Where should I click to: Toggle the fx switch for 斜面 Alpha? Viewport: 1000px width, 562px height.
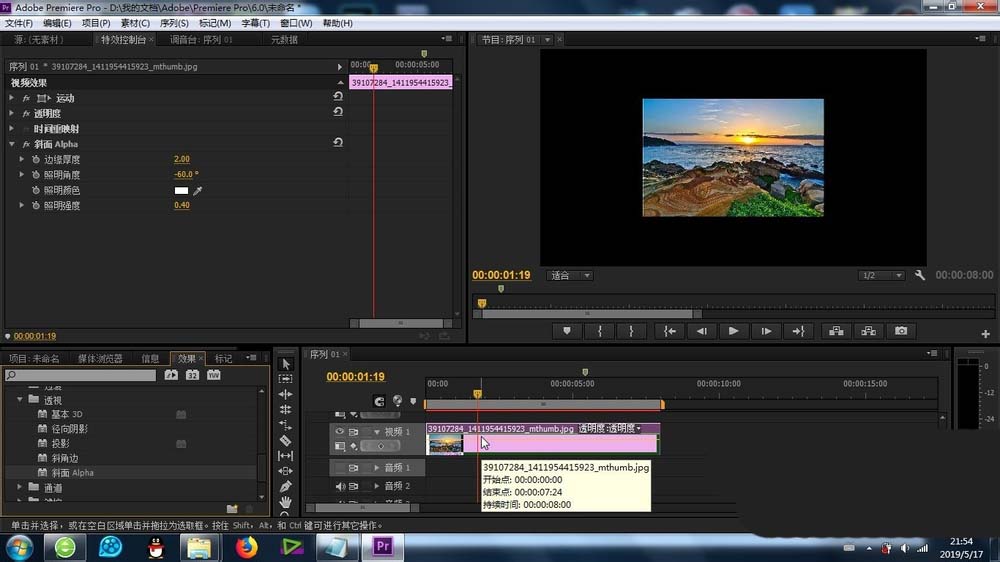point(26,144)
